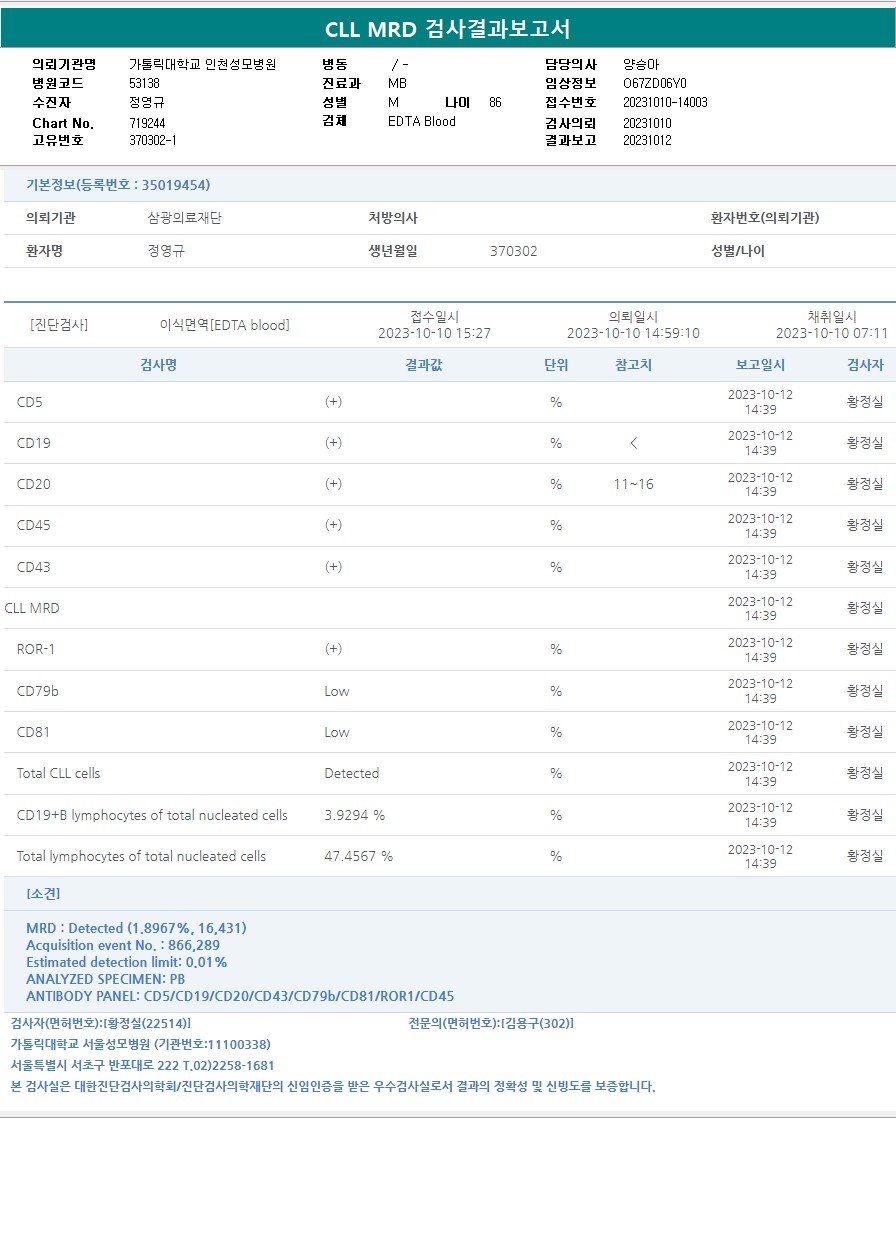Click the 'CD79b' test name
The width and height of the screenshot is (896, 1243).
[38, 691]
